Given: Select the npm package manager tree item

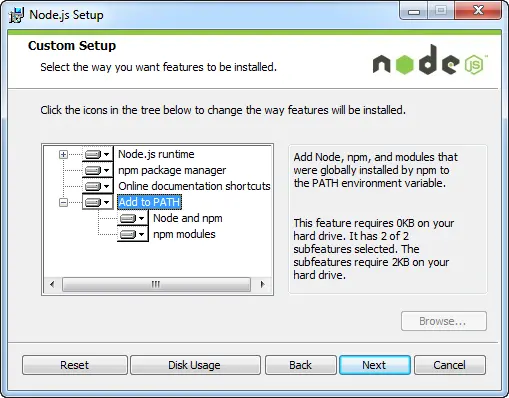Looking at the screenshot, I should tap(172, 170).
